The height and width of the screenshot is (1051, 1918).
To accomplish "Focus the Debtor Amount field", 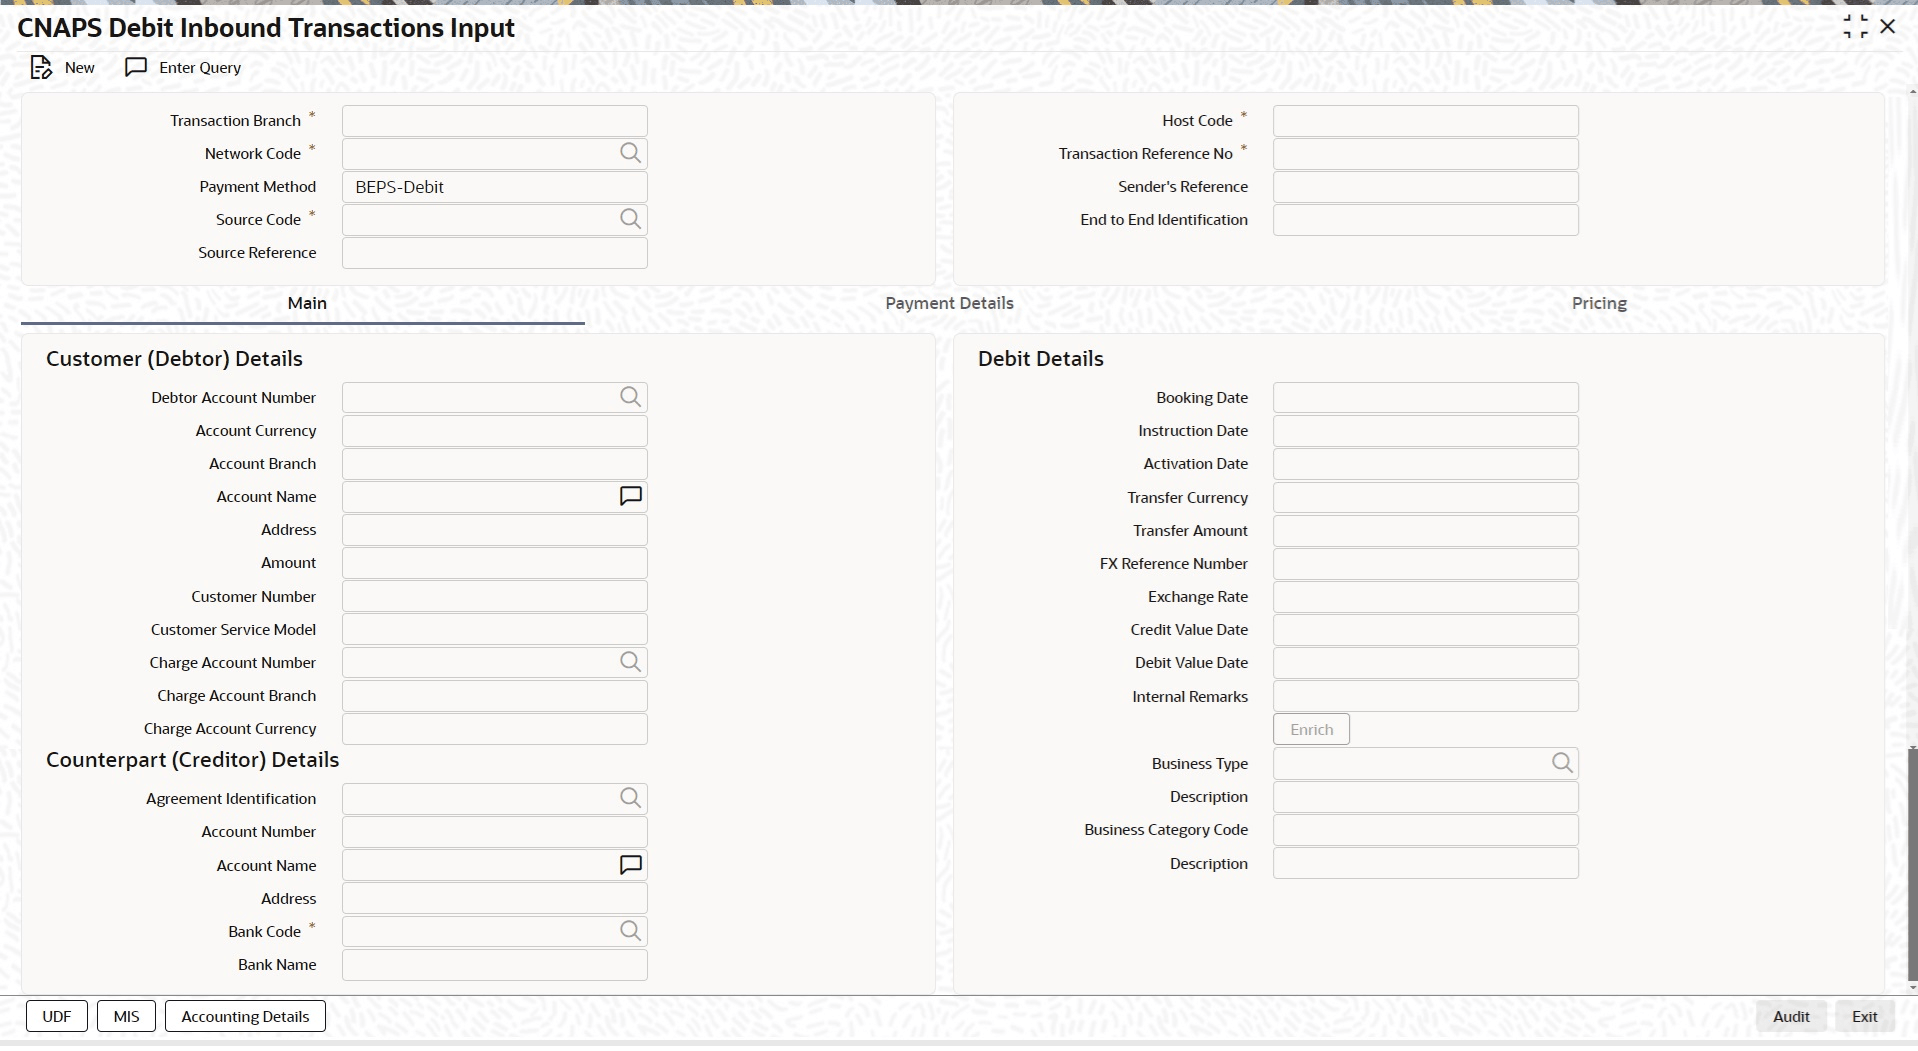I will click(x=495, y=563).
